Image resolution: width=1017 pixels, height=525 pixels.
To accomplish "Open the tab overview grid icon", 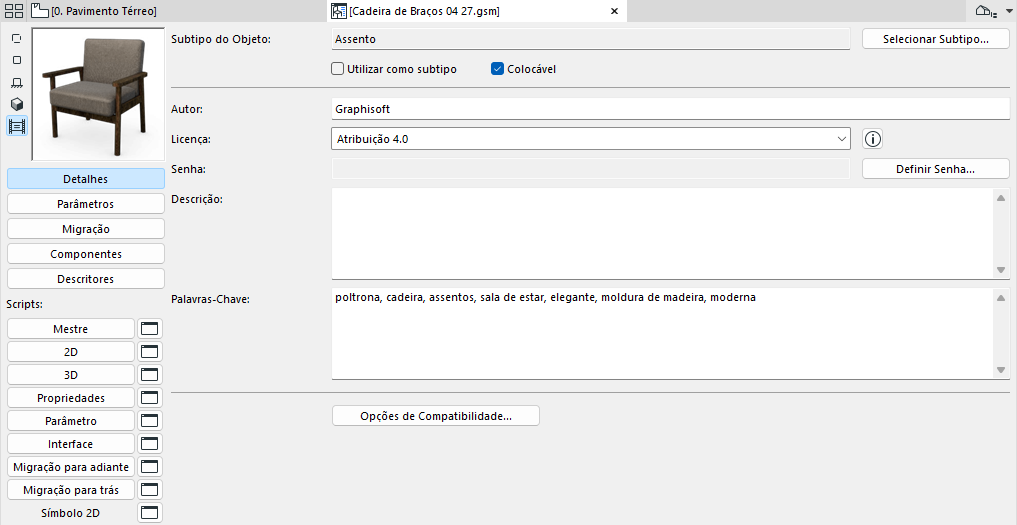I will pyautogui.click(x=14, y=11).
